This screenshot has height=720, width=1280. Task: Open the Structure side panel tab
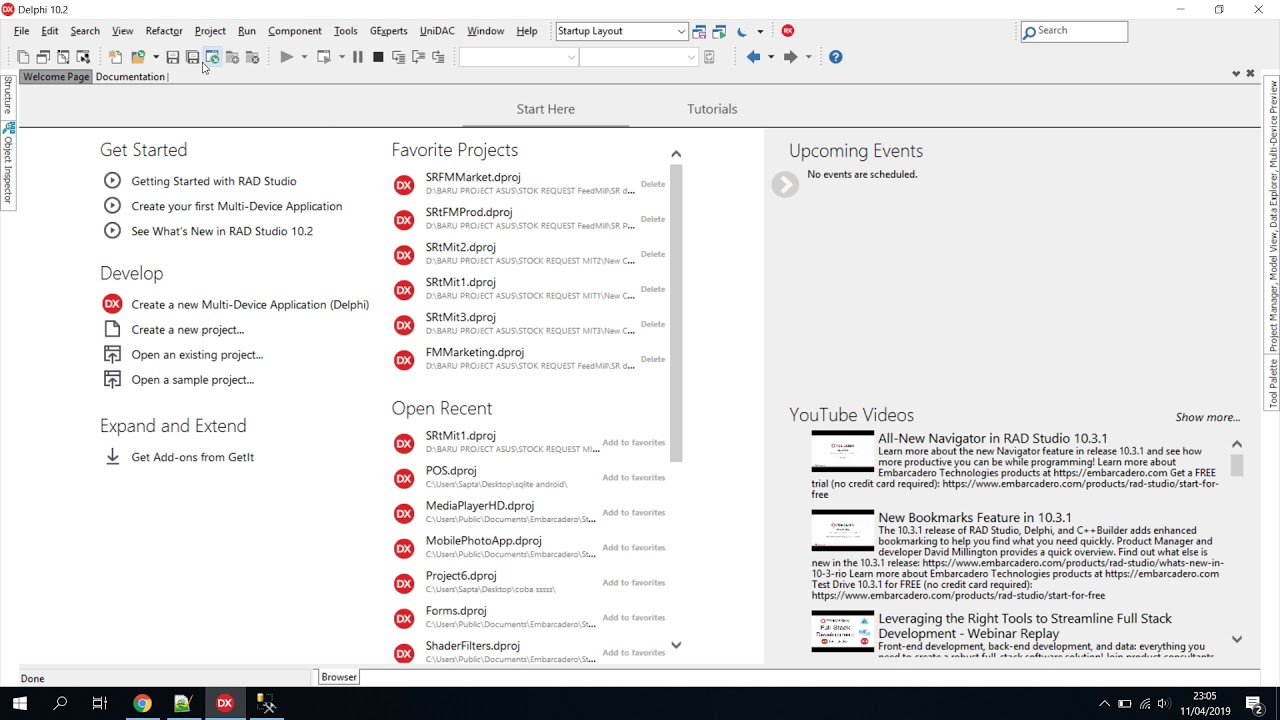[7, 95]
